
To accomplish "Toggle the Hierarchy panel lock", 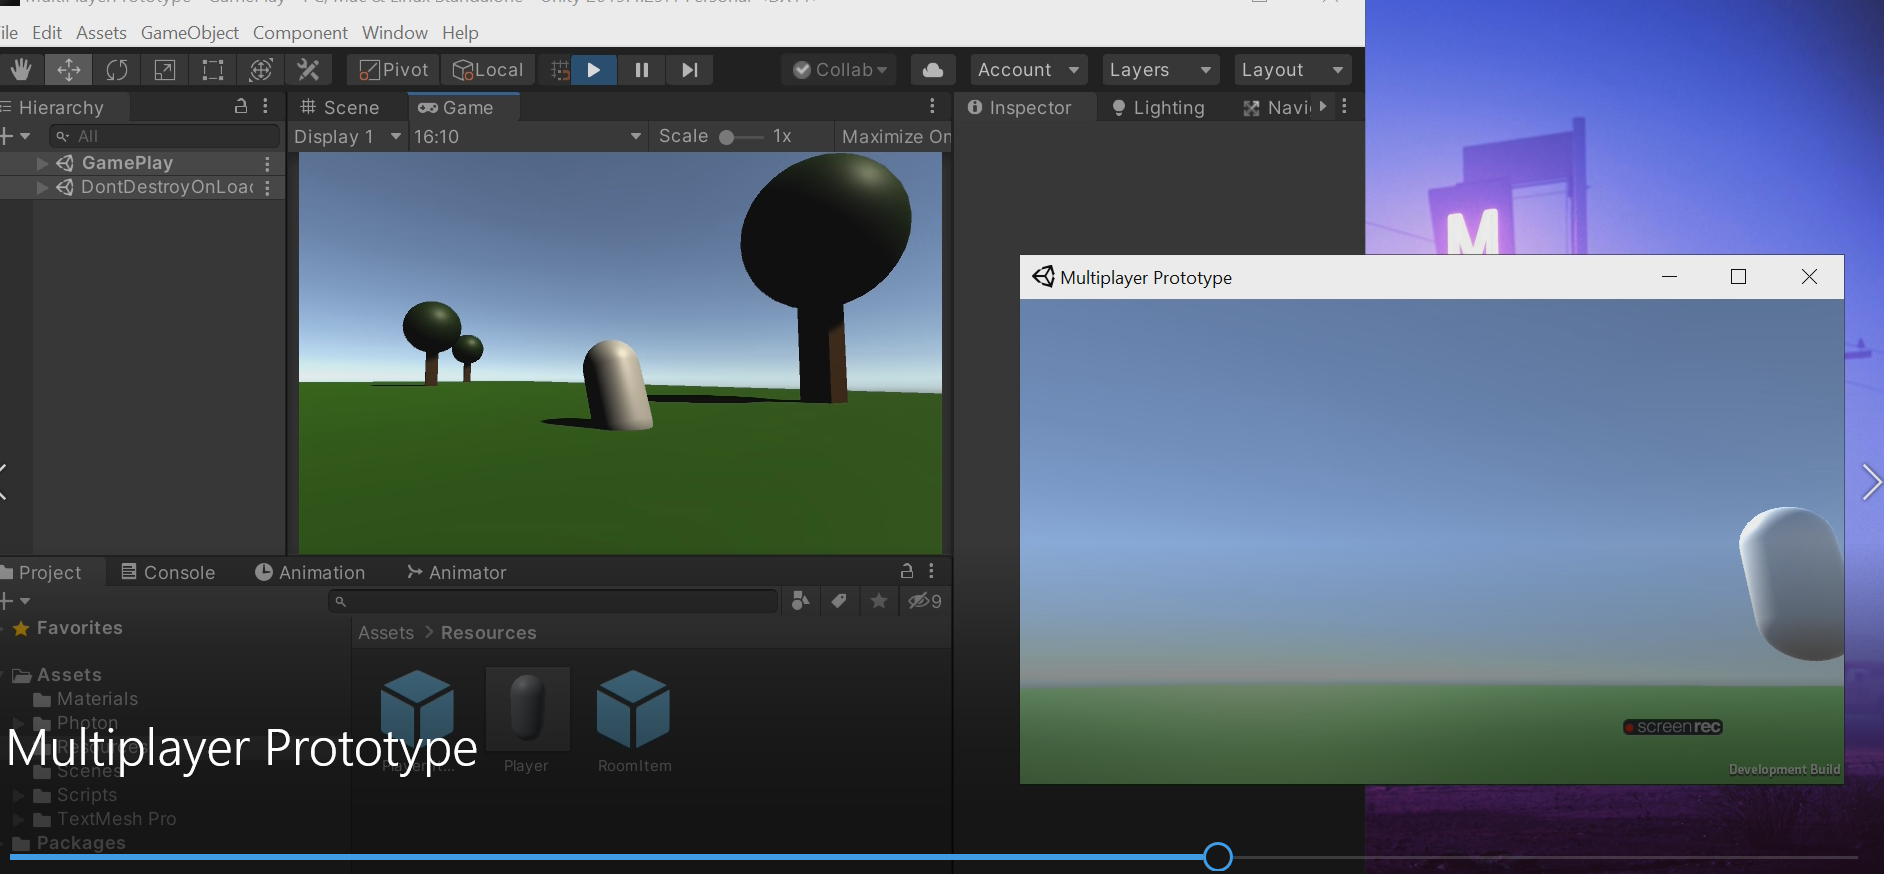I will tap(241, 106).
